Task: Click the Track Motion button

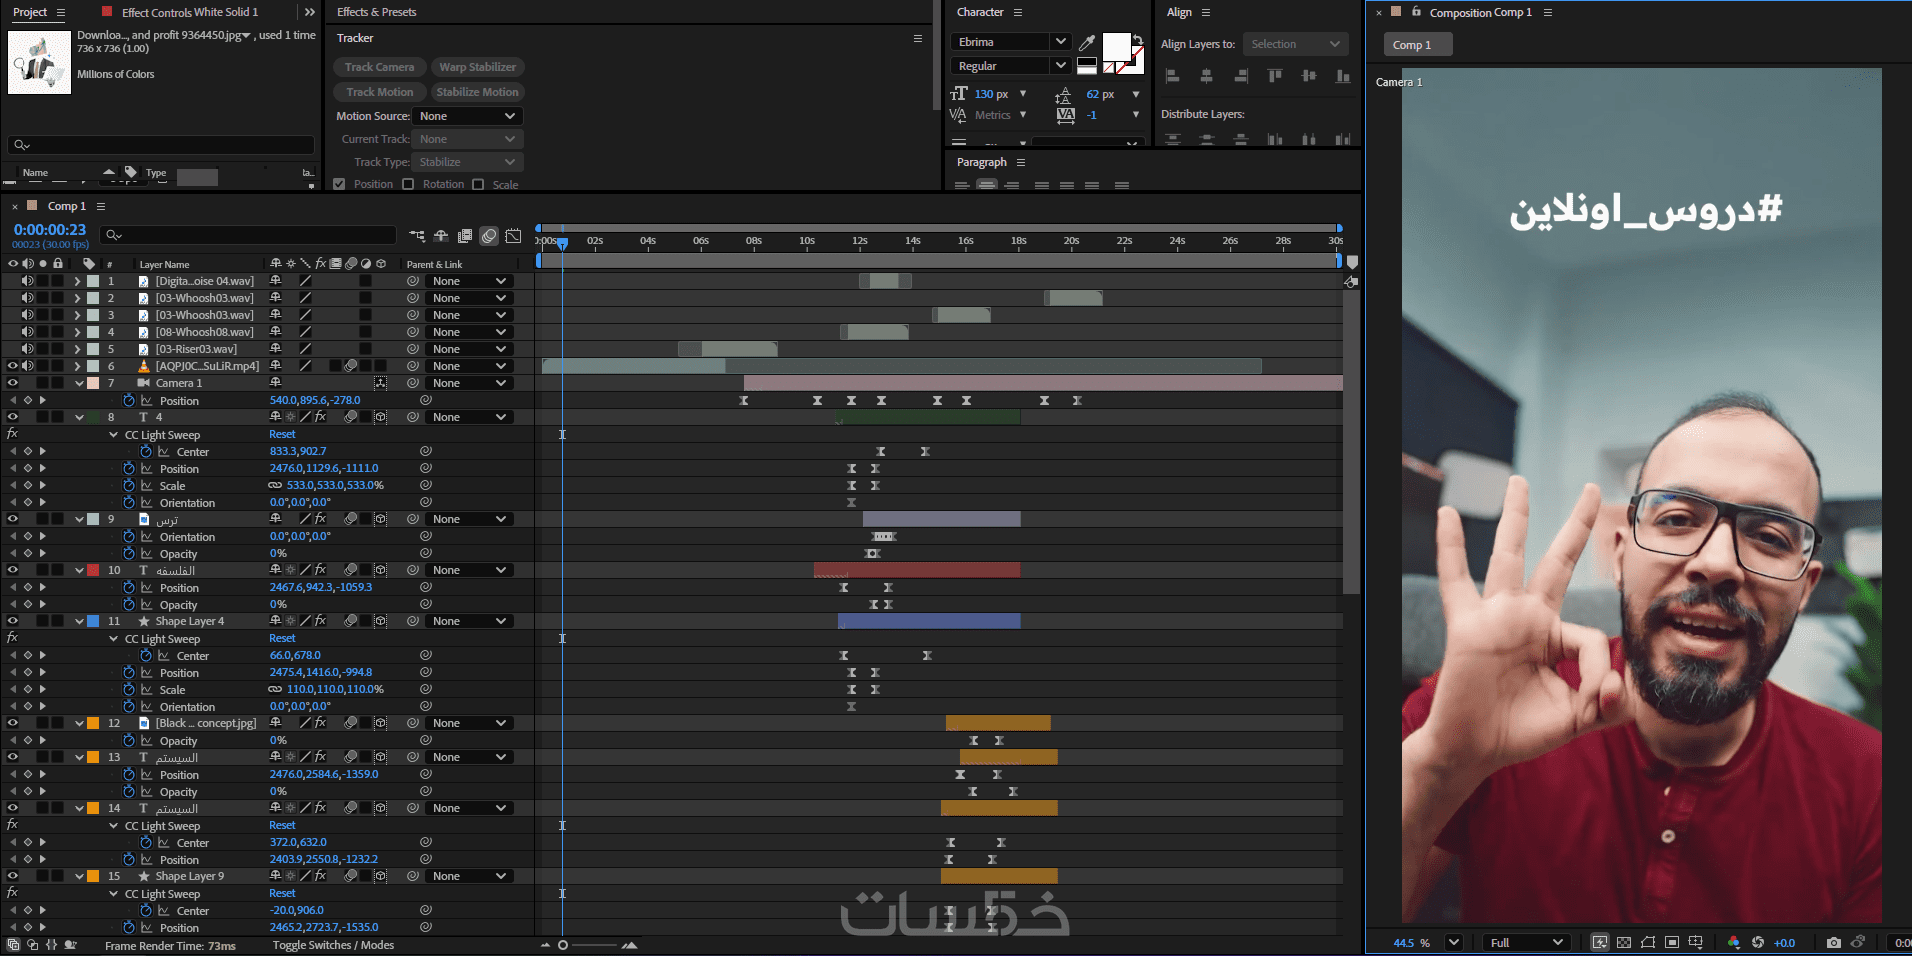Action: pos(380,92)
